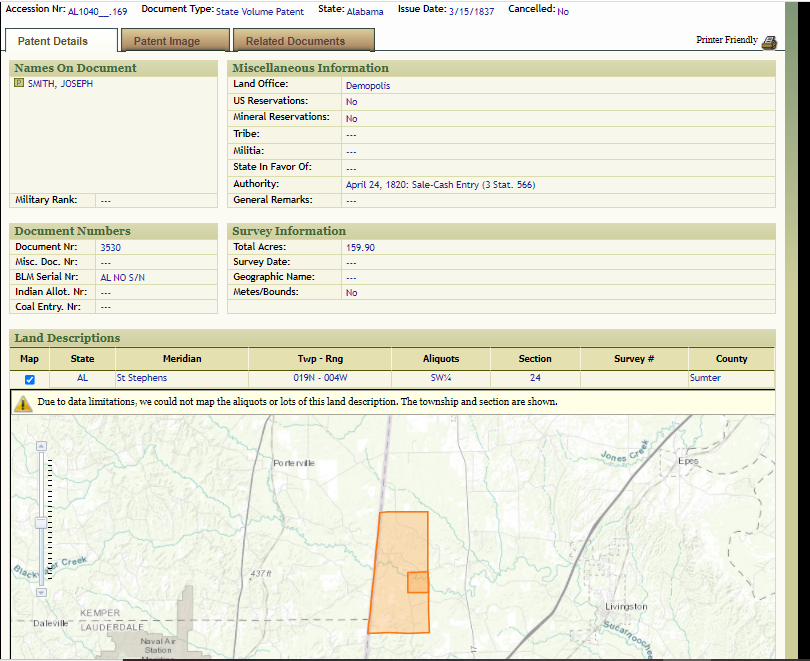
Task: Open the Related Documents tab
Action: coord(295,41)
